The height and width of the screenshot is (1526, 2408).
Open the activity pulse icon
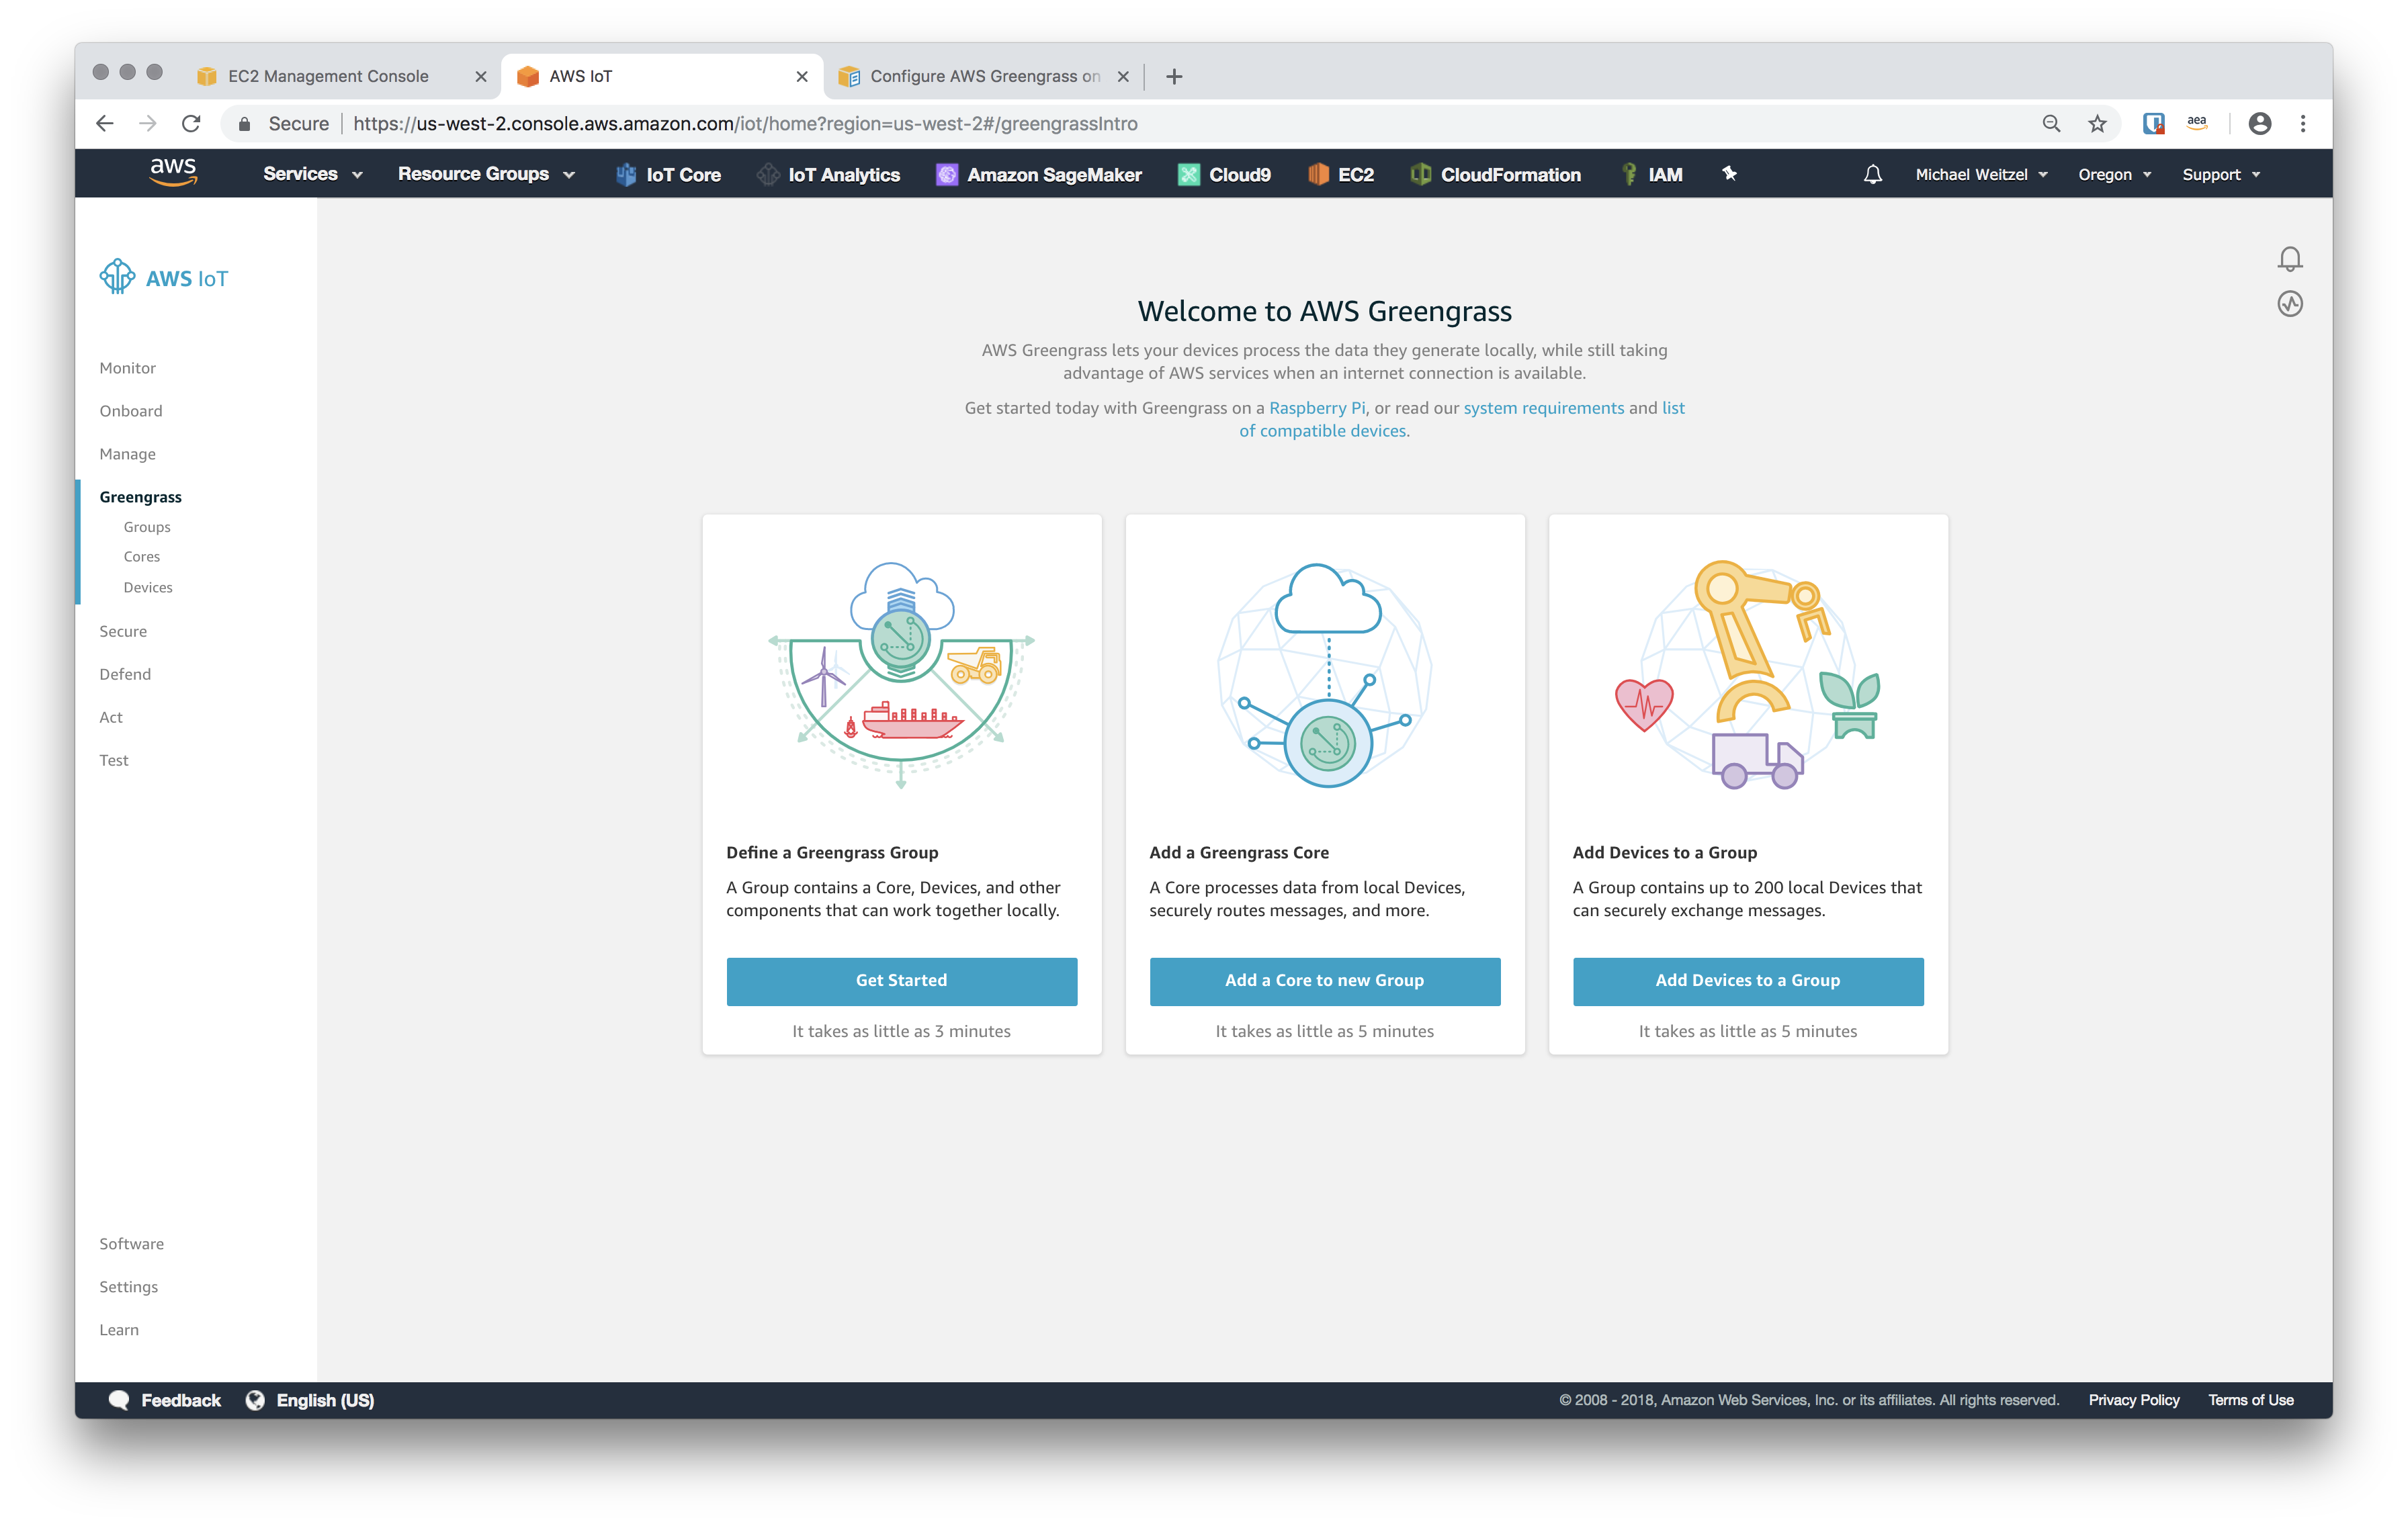tap(2289, 304)
